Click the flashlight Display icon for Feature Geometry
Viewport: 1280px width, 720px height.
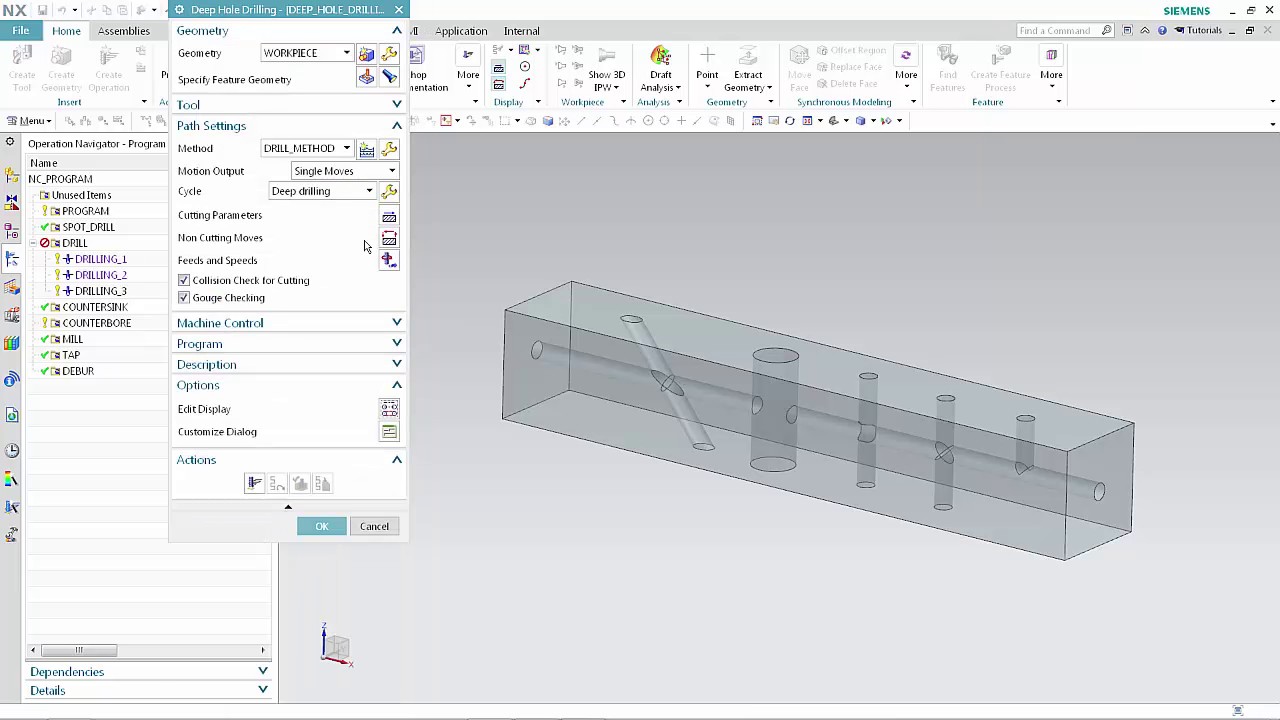[x=389, y=78]
